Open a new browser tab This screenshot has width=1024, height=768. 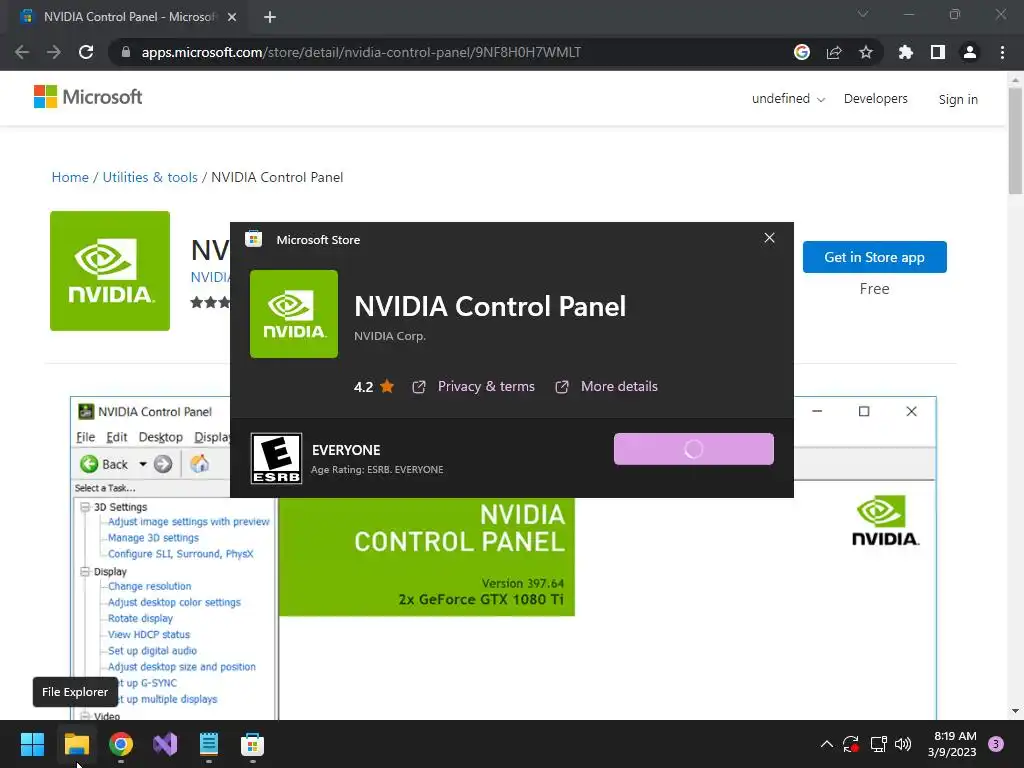point(270,17)
